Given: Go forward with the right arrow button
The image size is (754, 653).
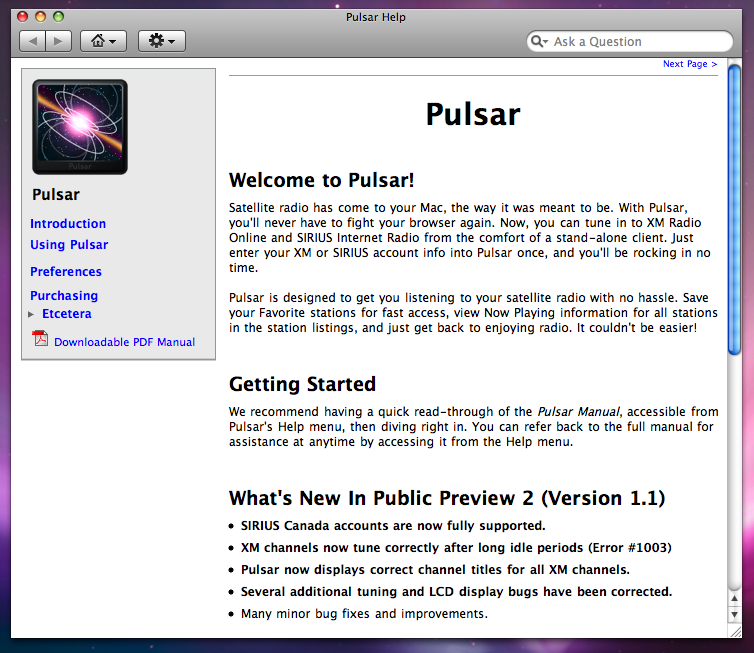Looking at the screenshot, I should pos(59,41).
